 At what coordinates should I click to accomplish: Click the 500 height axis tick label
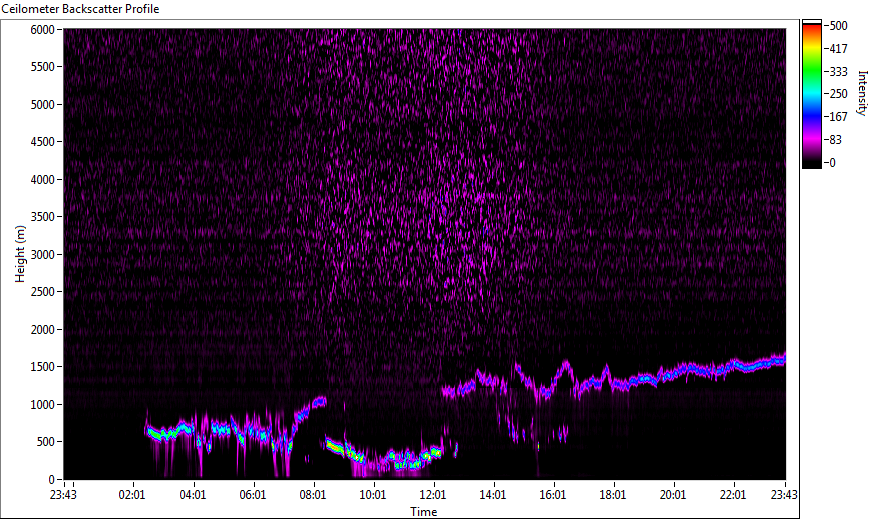45,442
